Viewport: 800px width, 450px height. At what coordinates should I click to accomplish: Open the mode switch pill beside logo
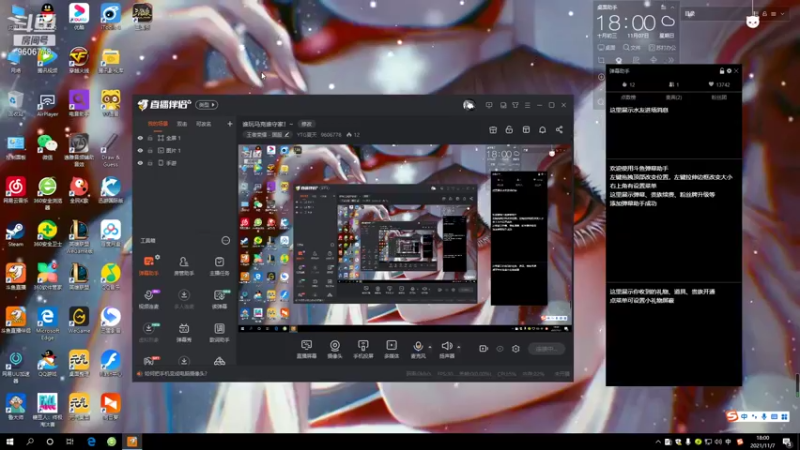click(207, 105)
